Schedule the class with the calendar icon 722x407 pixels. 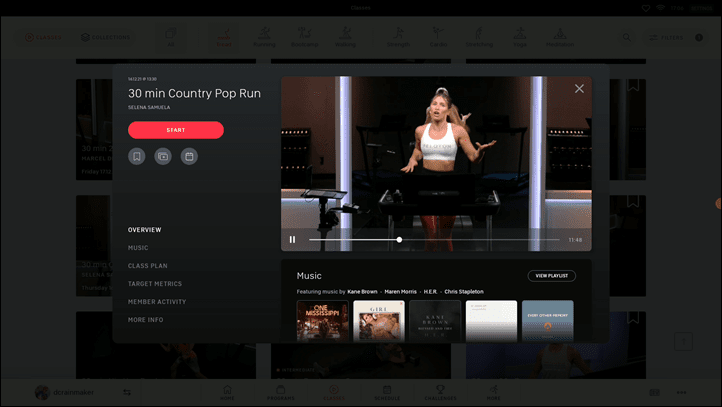tap(189, 157)
